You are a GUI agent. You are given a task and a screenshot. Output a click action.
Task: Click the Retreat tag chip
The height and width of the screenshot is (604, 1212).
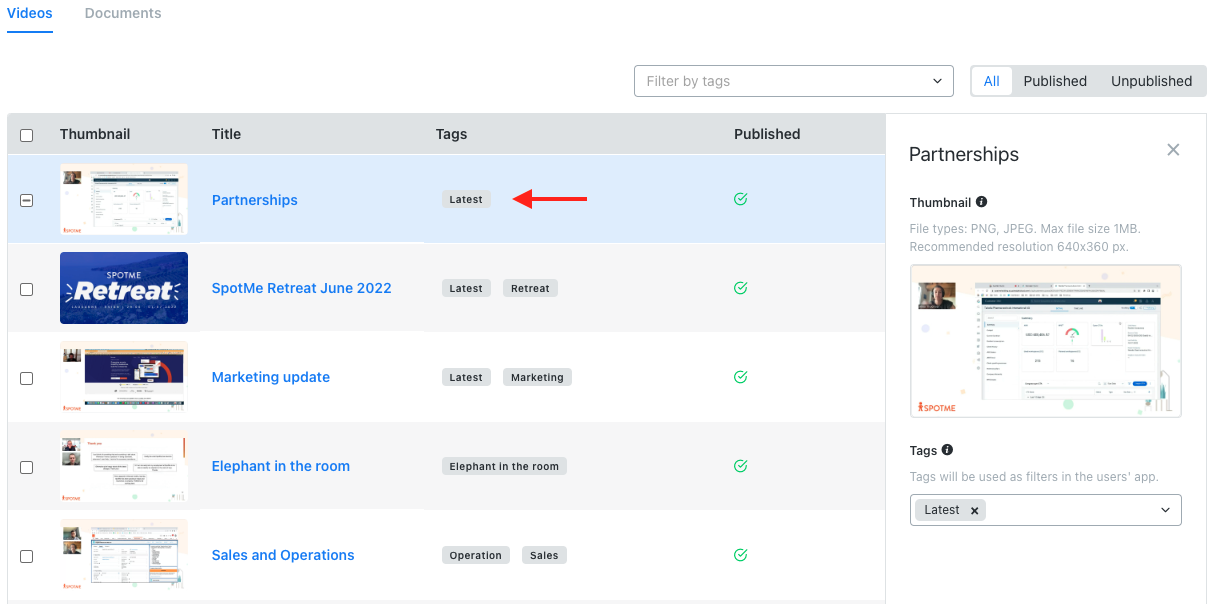[x=530, y=288]
